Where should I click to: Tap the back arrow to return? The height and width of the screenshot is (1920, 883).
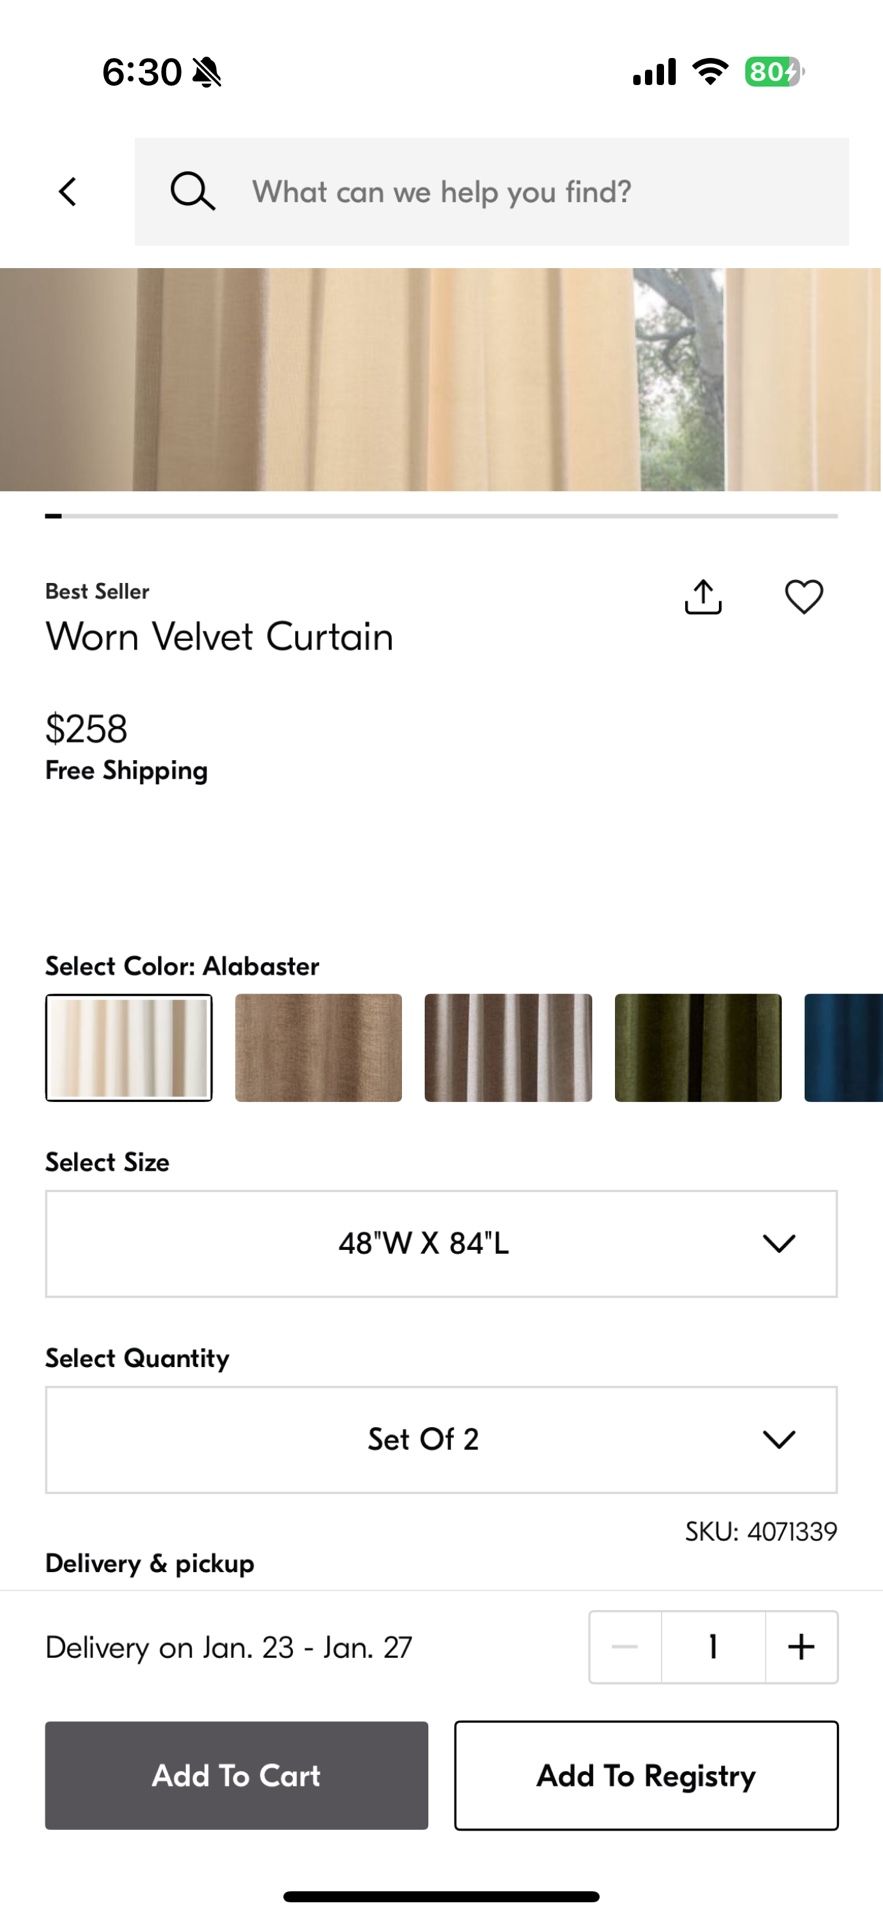68,192
